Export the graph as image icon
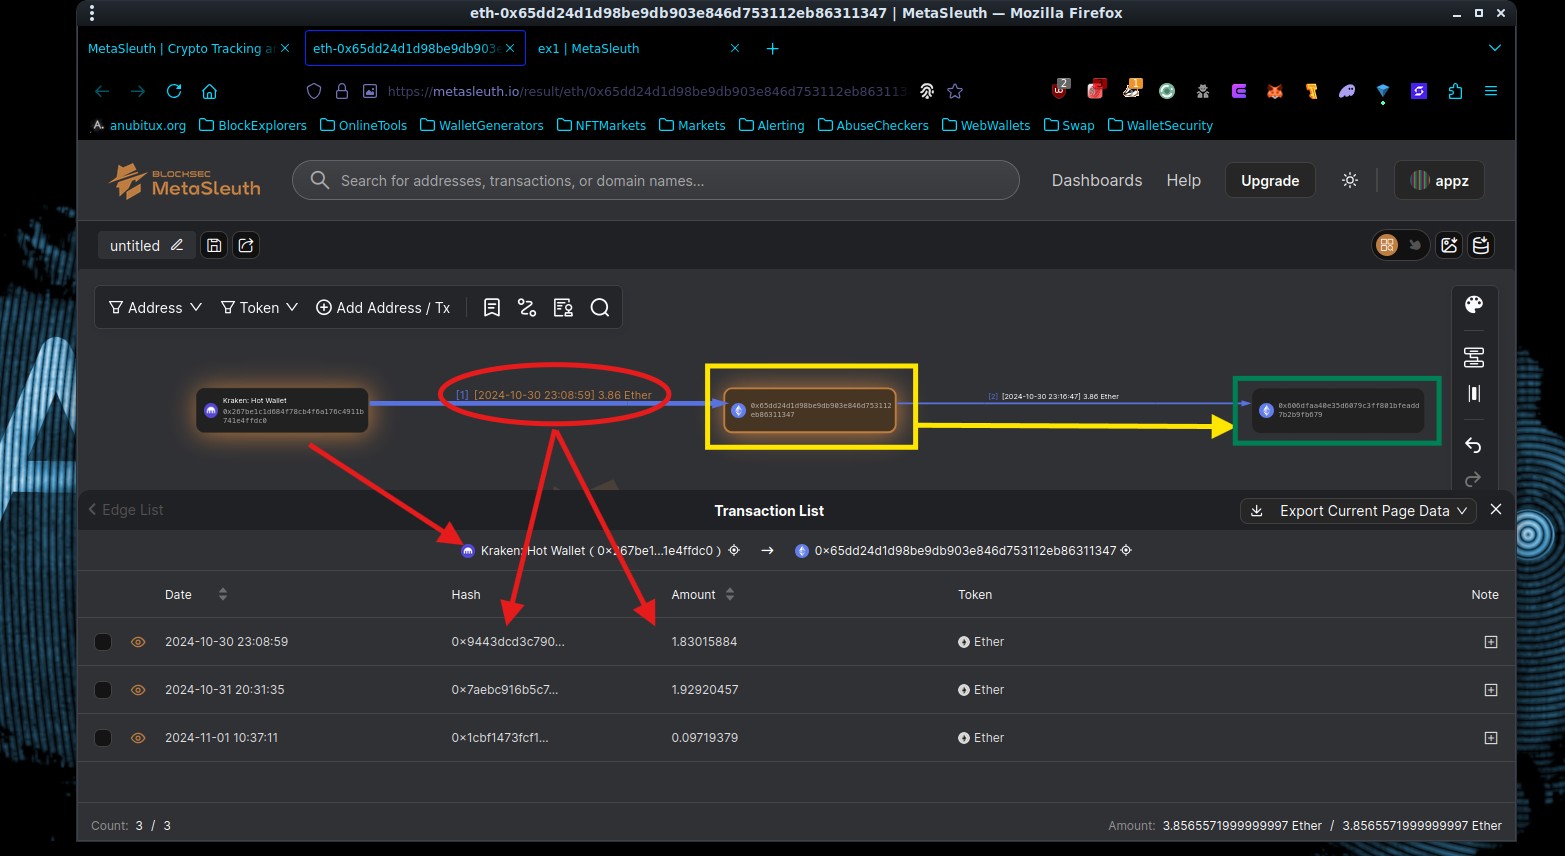1565x856 pixels. click(x=1449, y=245)
